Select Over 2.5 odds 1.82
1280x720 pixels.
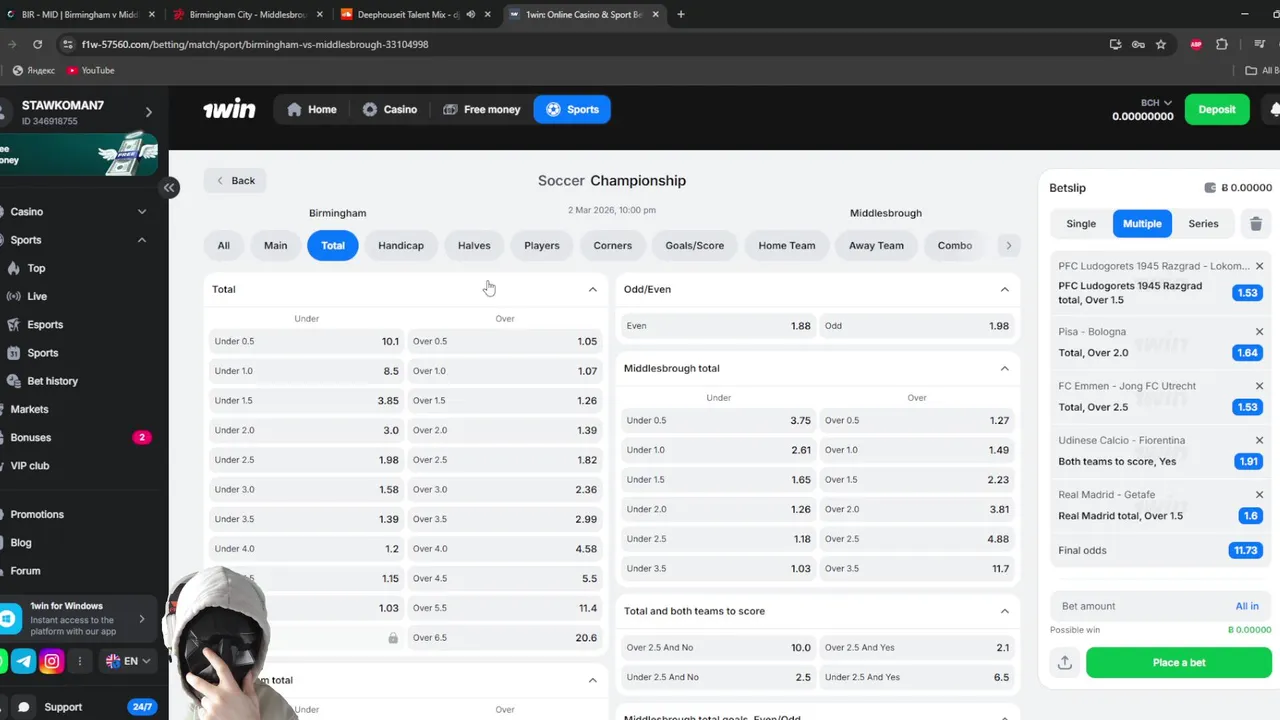pyautogui.click(x=505, y=460)
